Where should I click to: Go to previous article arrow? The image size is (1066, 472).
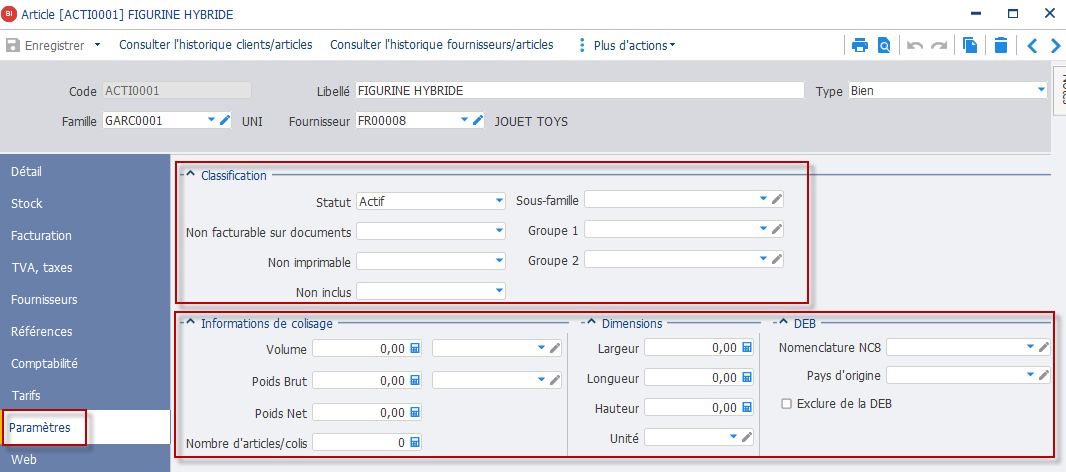click(x=1032, y=46)
